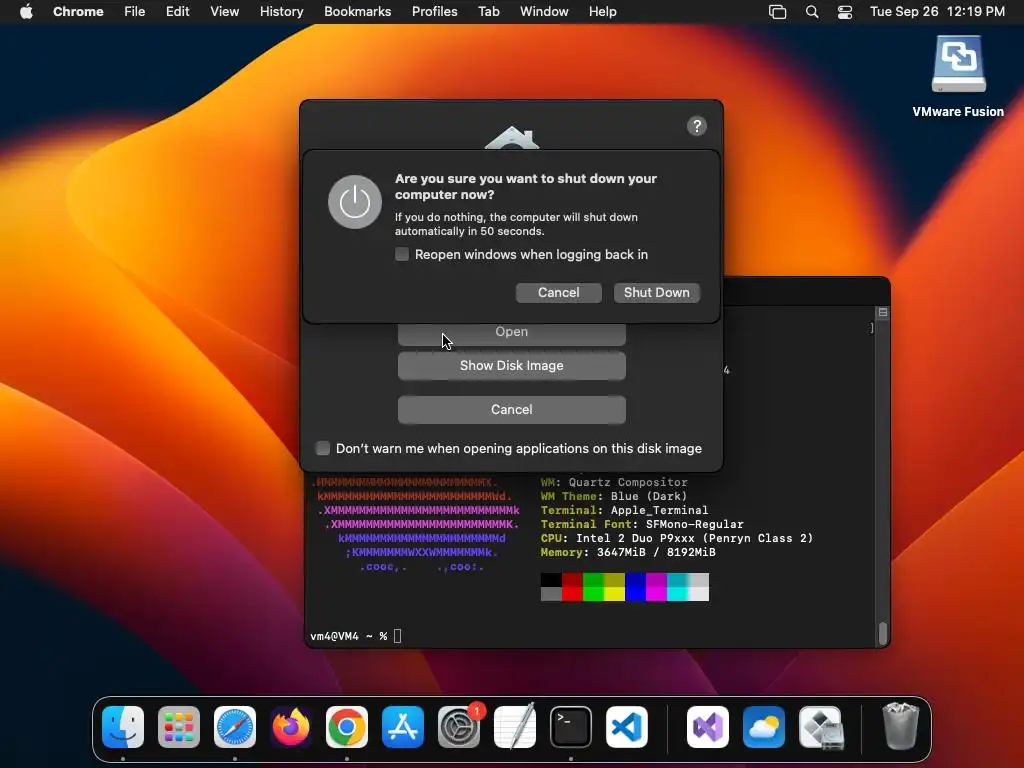Click the Terminal window vertical scrollbar
Image resolution: width=1024 pixels, height=768 pixels.
tap(883, 632)
